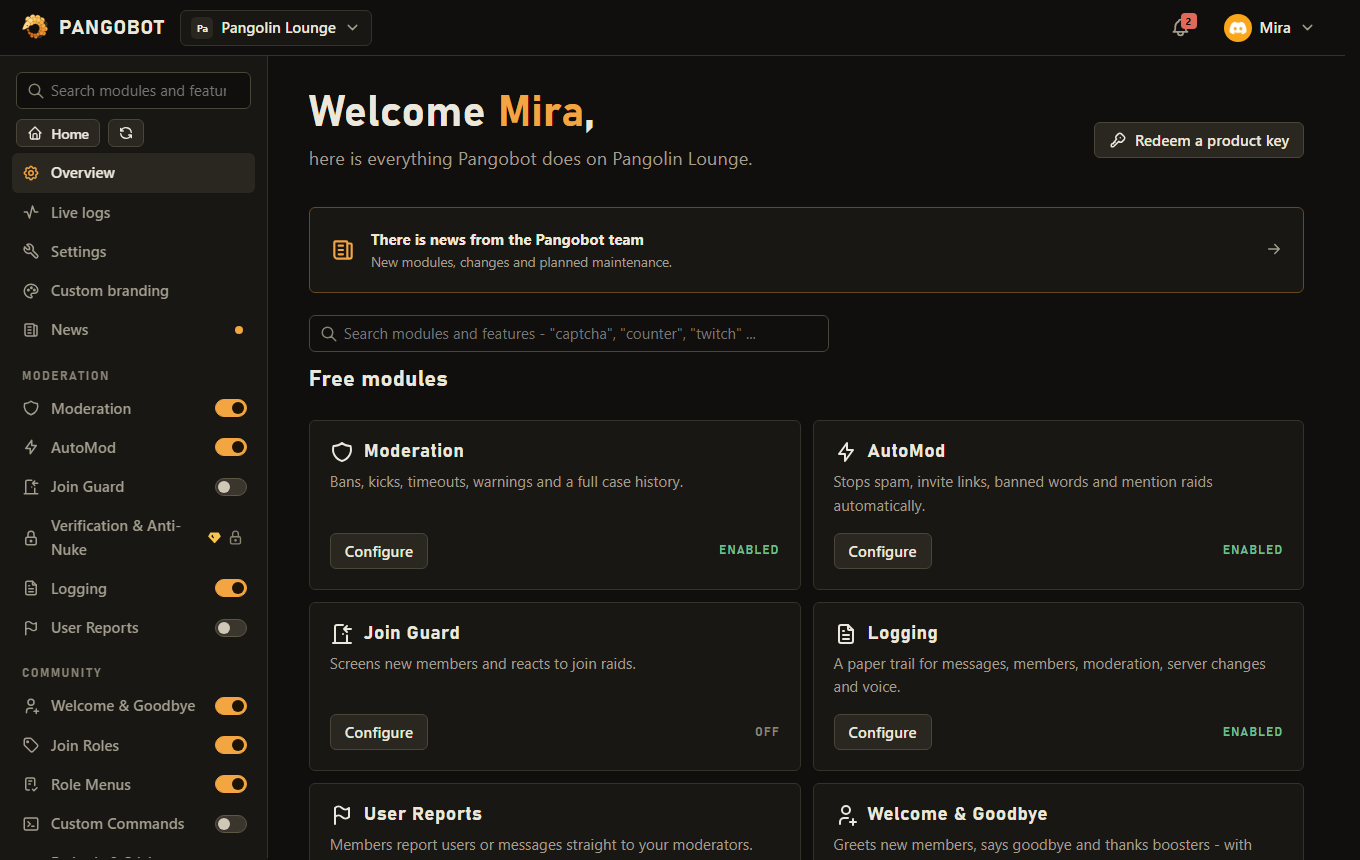Click the Settings wrench icon

coord(31,252)
